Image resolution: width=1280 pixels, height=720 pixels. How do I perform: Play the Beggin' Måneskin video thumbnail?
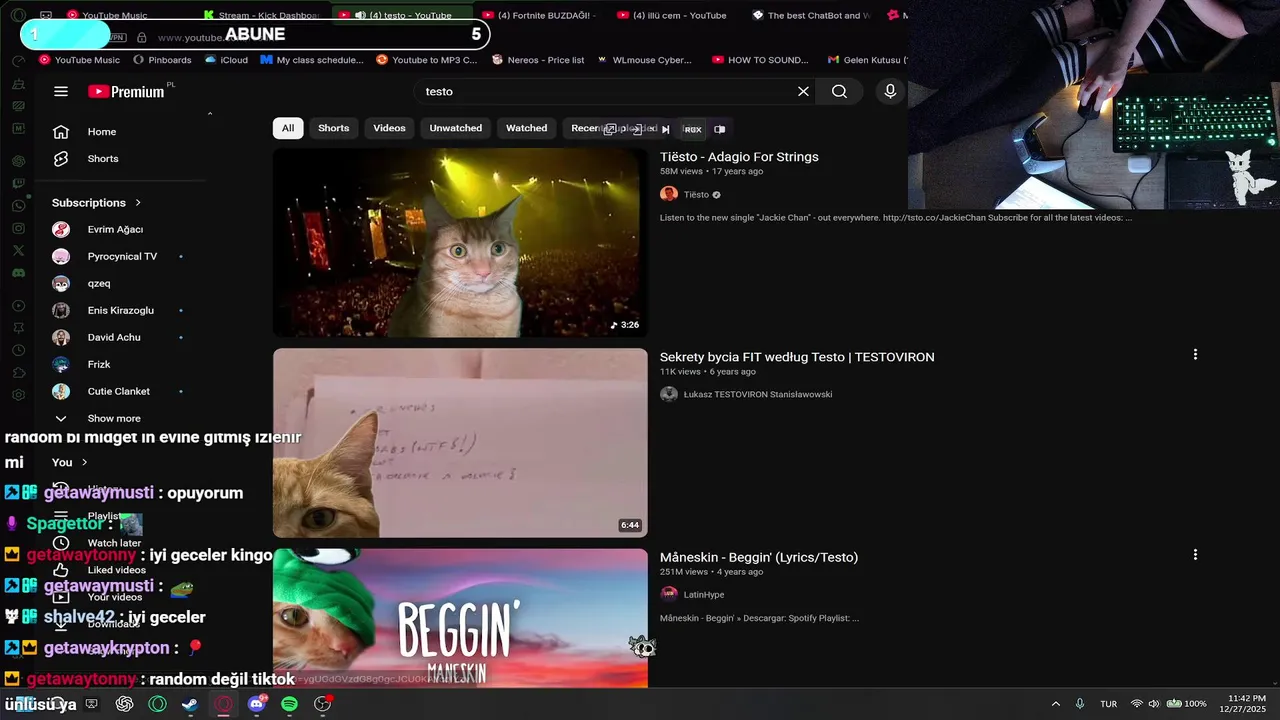click(x=460, y=618)
